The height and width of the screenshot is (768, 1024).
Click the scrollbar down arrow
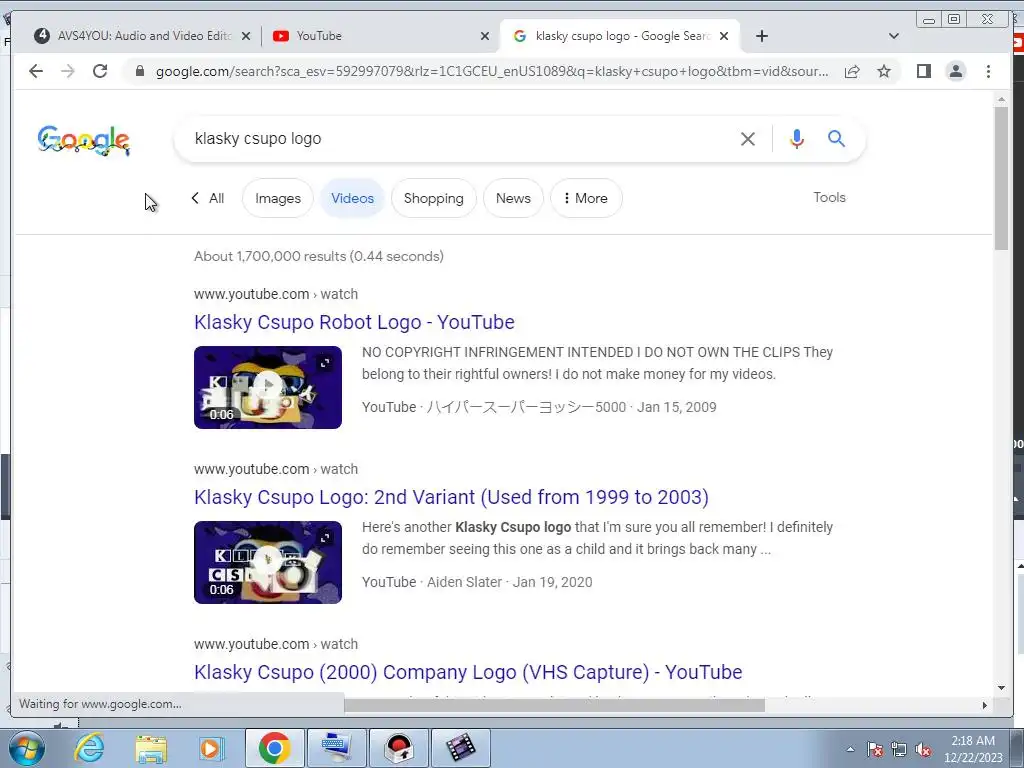pyautogui.click(x=1001, y=688)
